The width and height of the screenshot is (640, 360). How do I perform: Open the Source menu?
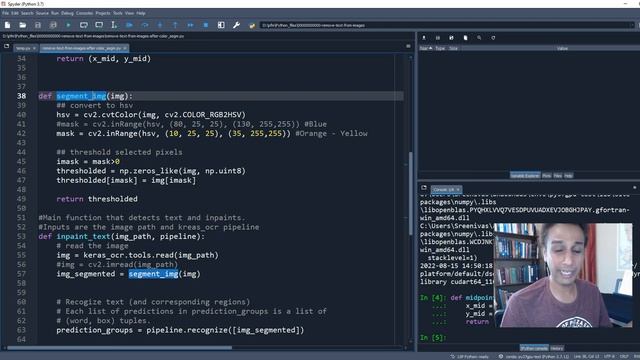pos(42,13)
